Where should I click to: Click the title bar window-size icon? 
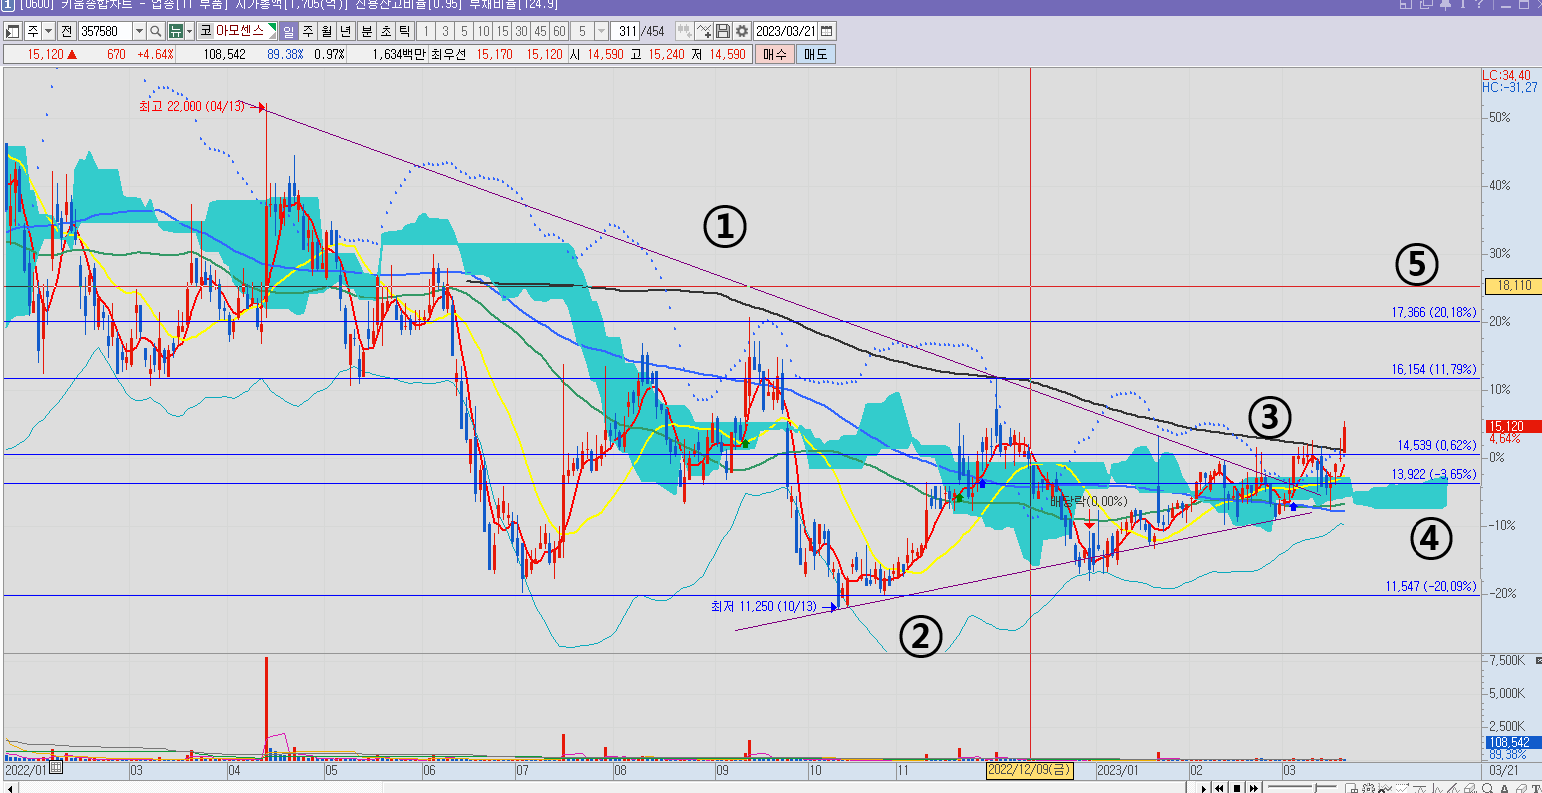point(1406,4)
